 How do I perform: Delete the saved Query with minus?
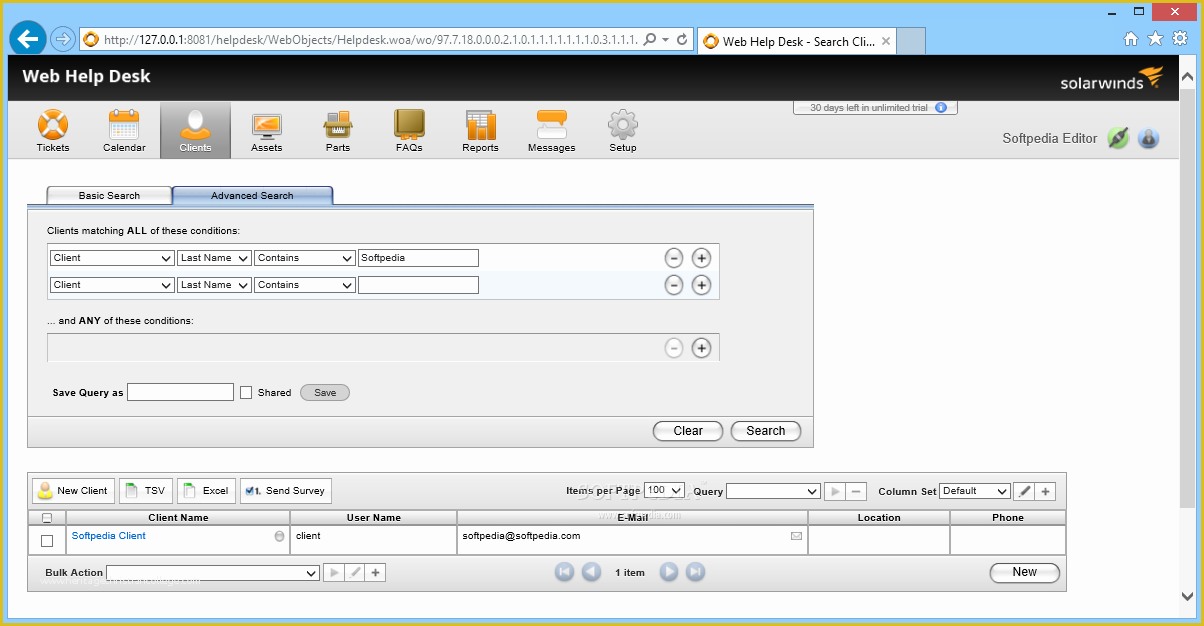tap(857, 491)
